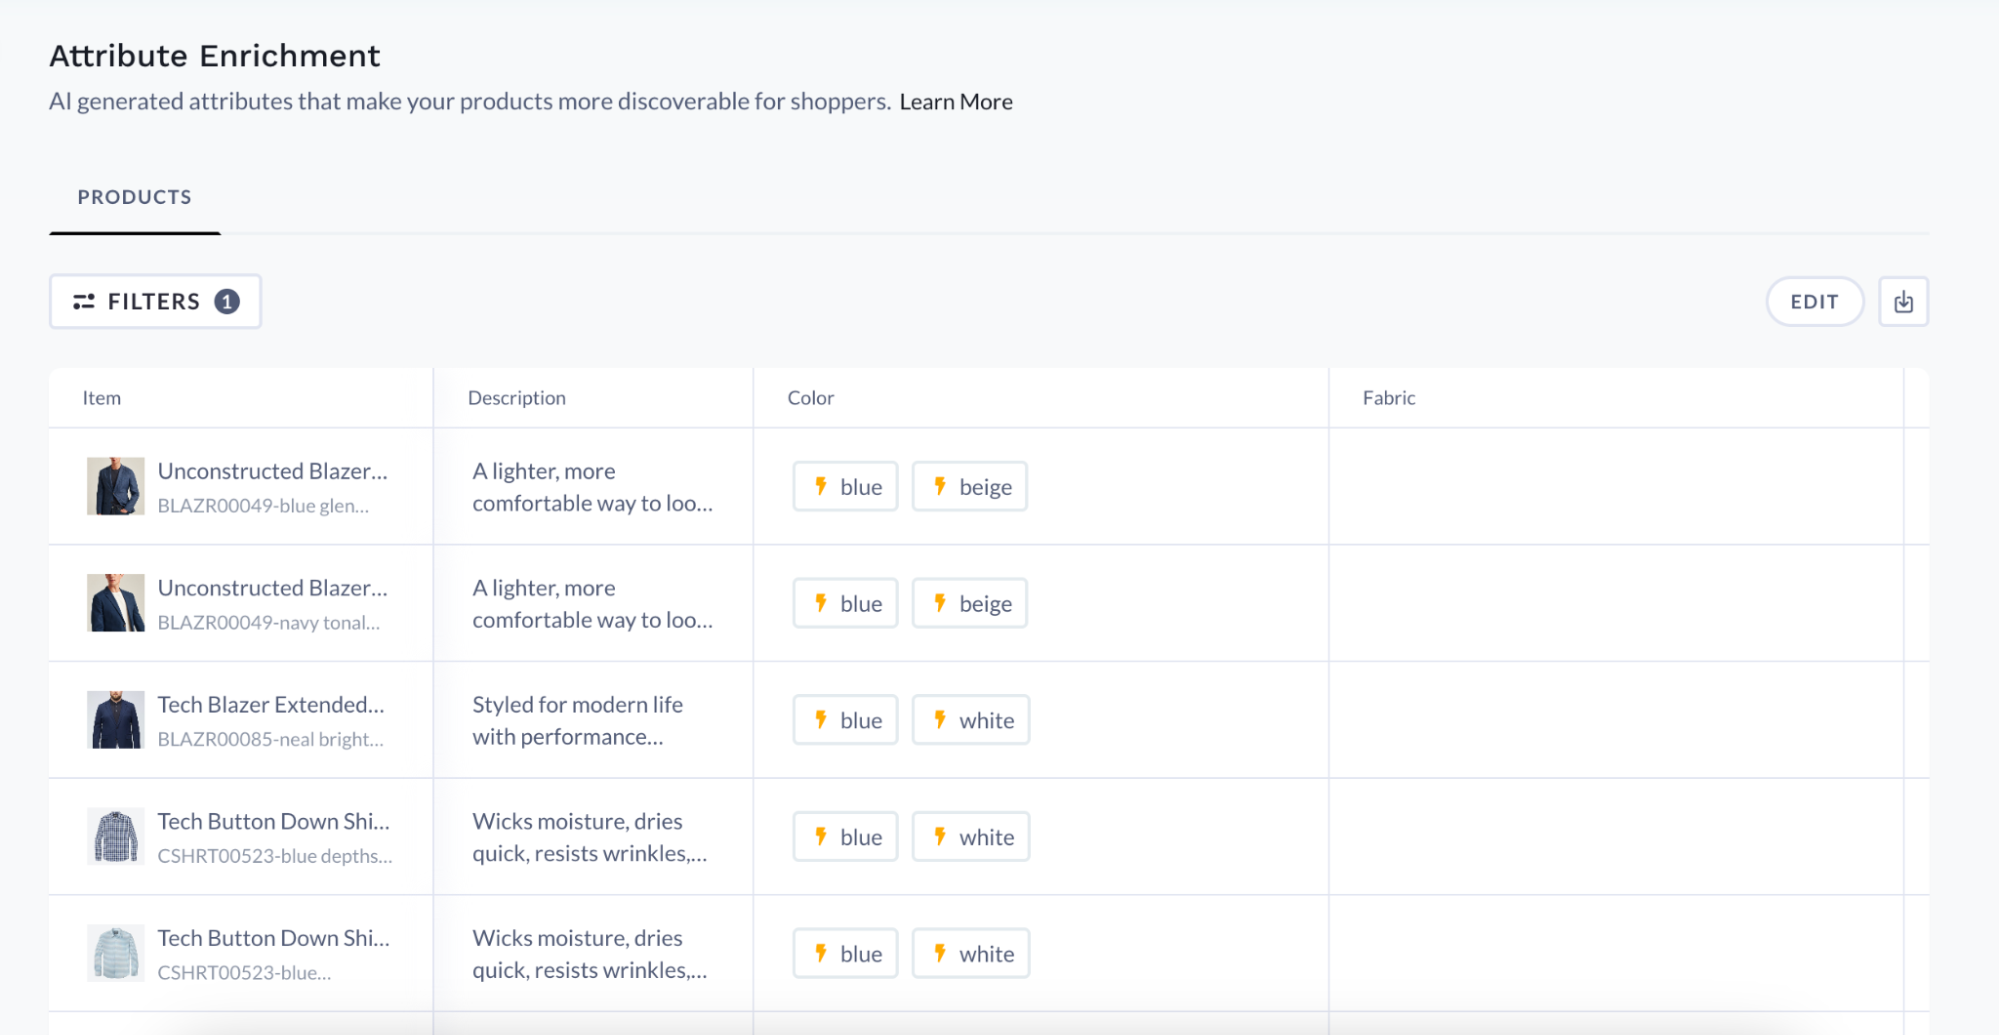Click the lightning icon on first blue chip
Image resolution: width=1999 pixels, height=1035 pixels.
click(x=823, y=486)
